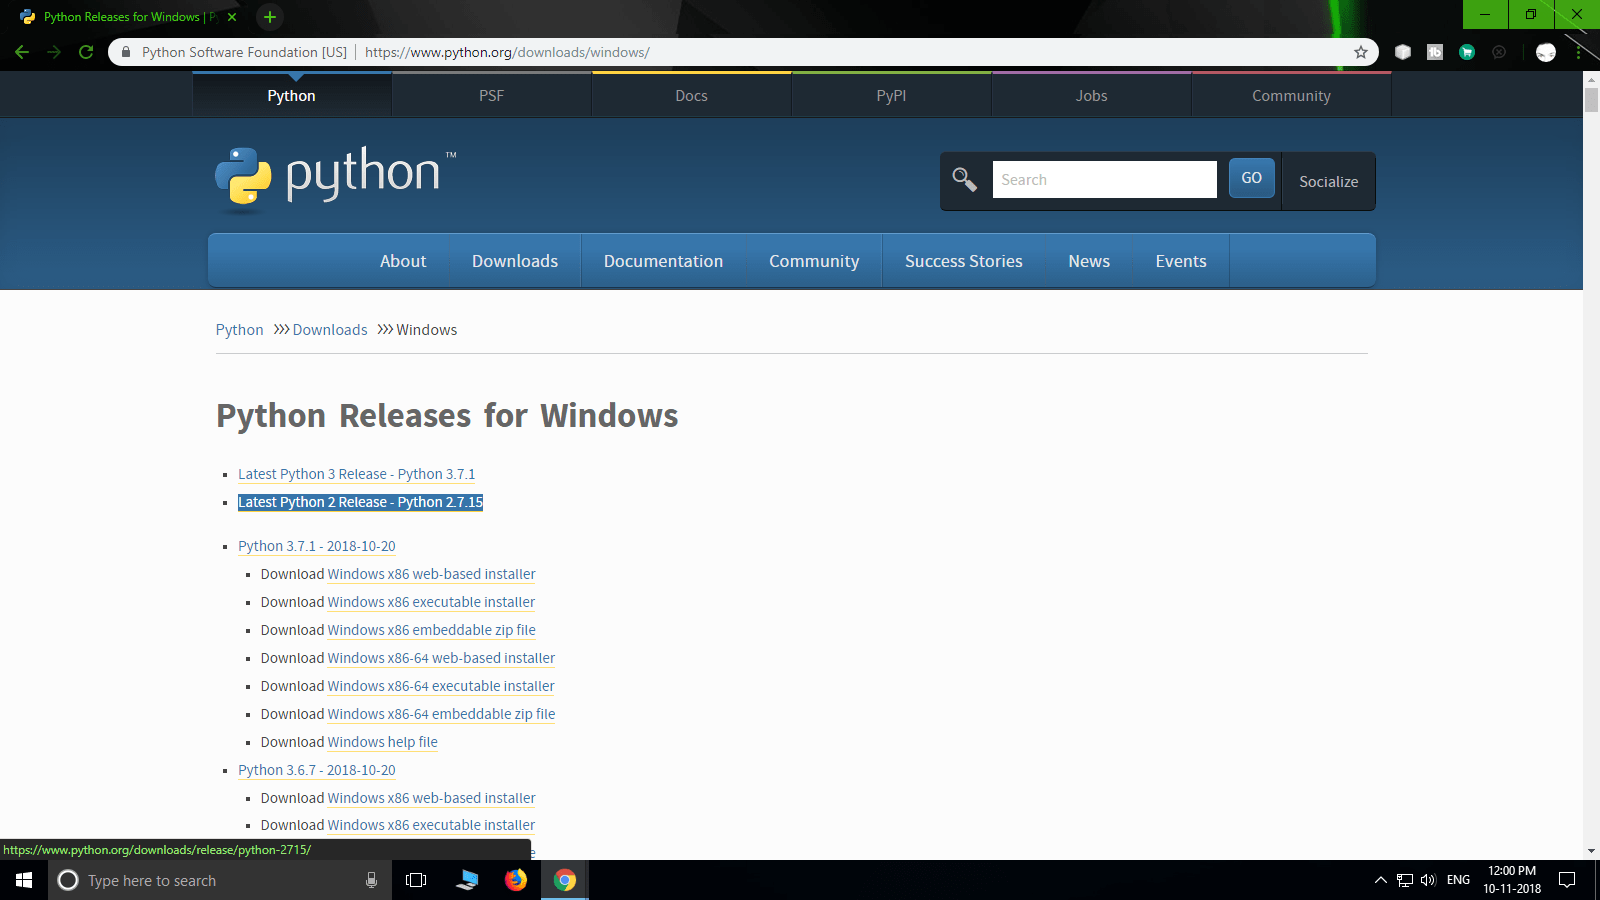Go to the PyPI top tab

point(892,95)
